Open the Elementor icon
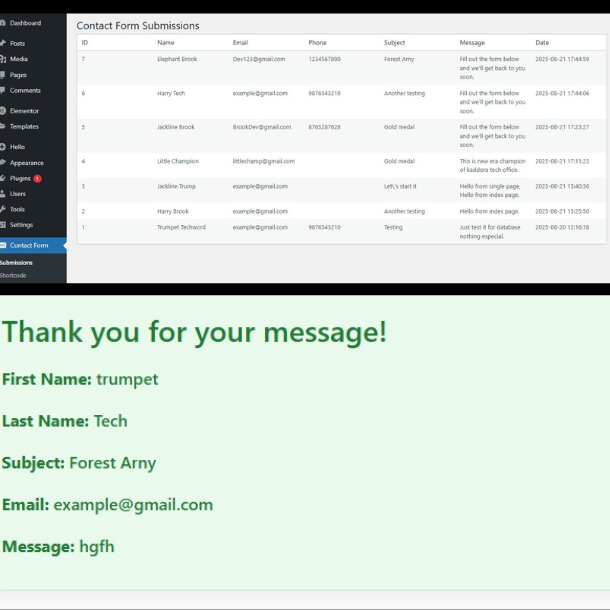This screenshot has height=610, width=610. tap(4, 111)
